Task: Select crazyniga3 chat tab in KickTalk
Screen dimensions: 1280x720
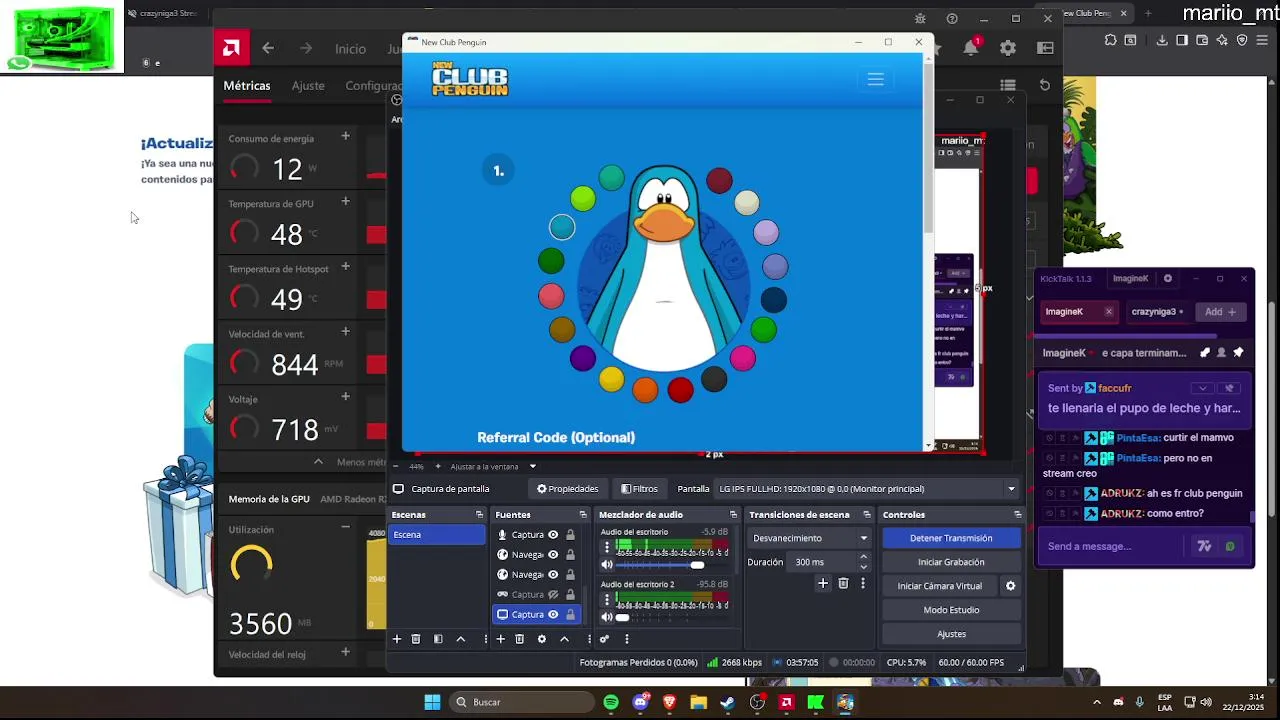Action: (1158, 312)
